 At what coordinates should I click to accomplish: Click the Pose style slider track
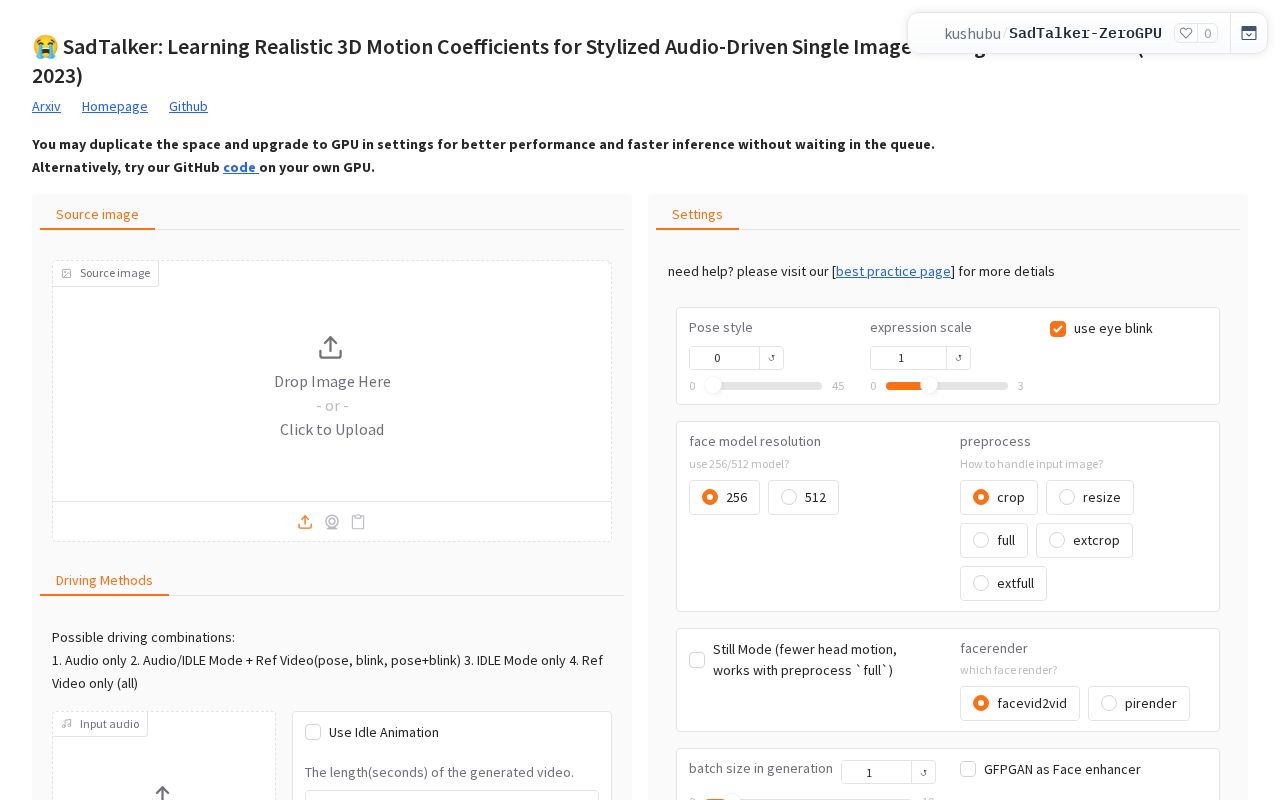764,386
